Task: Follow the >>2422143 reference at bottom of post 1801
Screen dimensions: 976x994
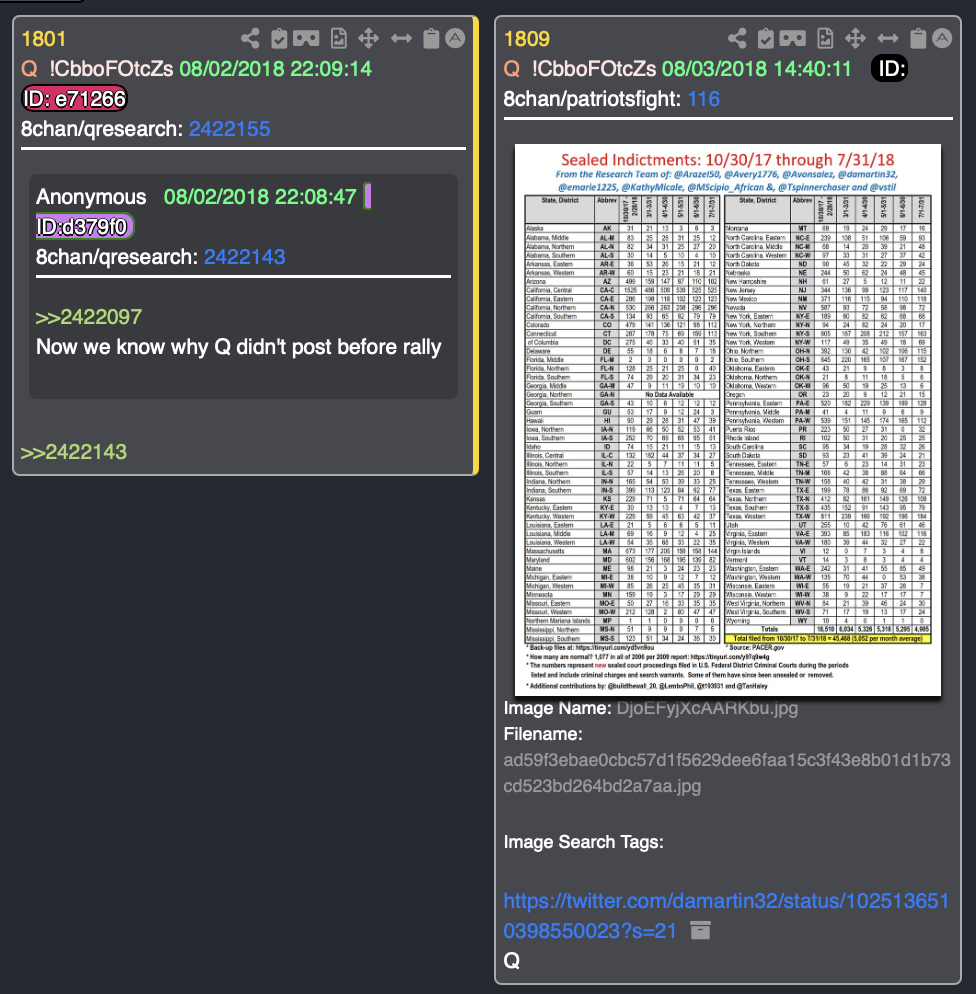Action: (74, 451)
